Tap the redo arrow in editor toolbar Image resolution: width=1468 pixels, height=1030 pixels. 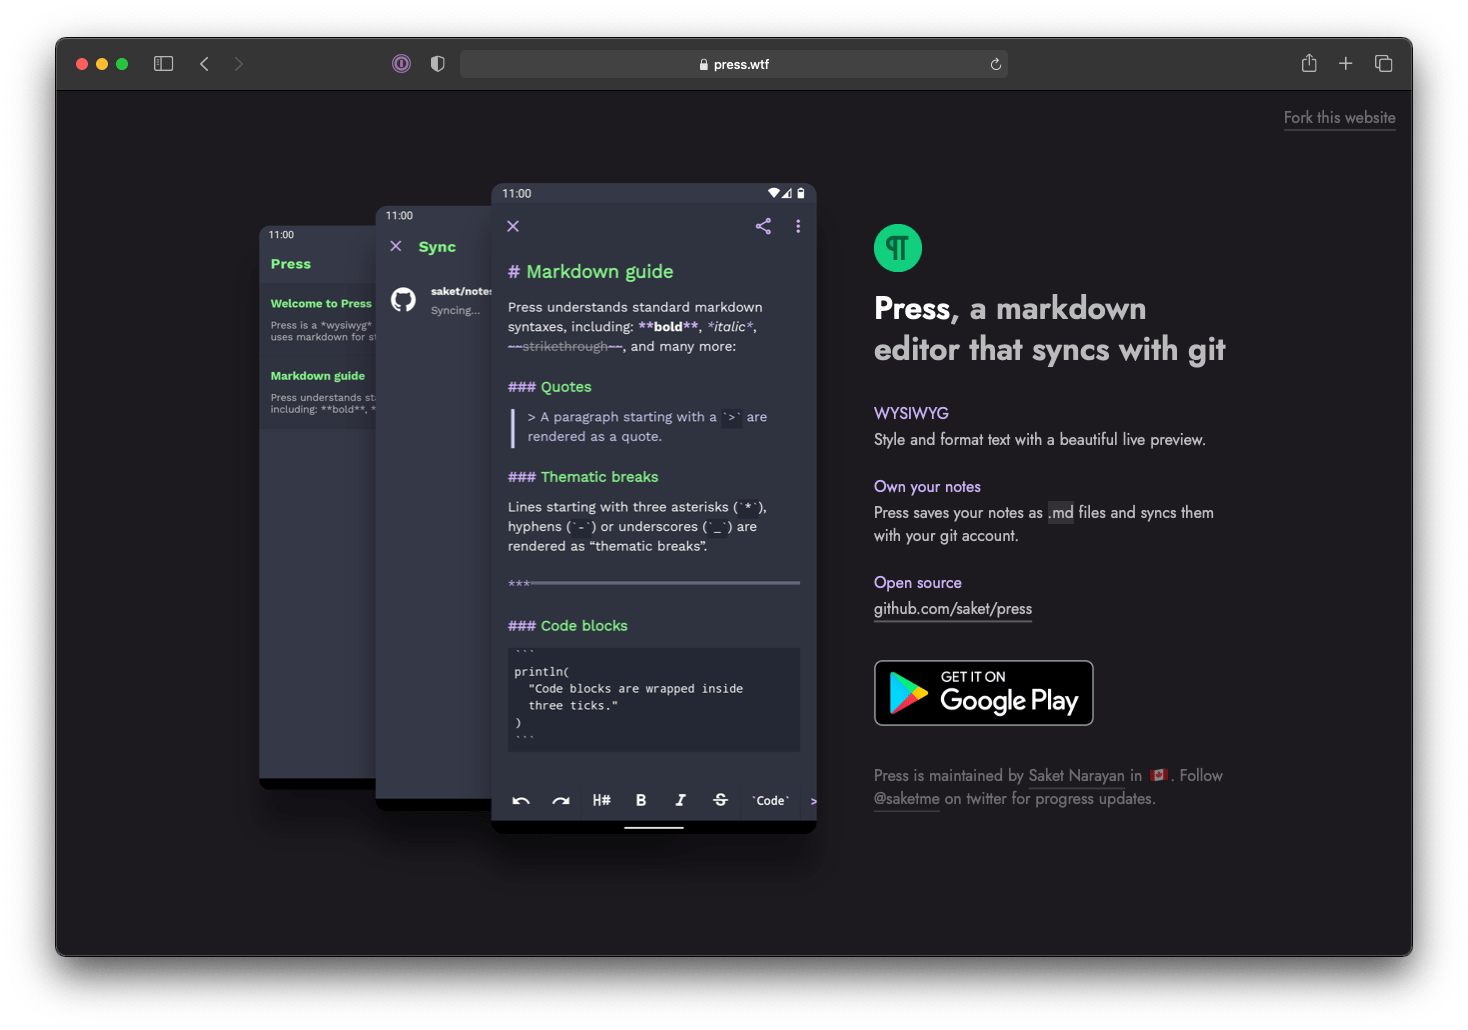click(561, 800)
